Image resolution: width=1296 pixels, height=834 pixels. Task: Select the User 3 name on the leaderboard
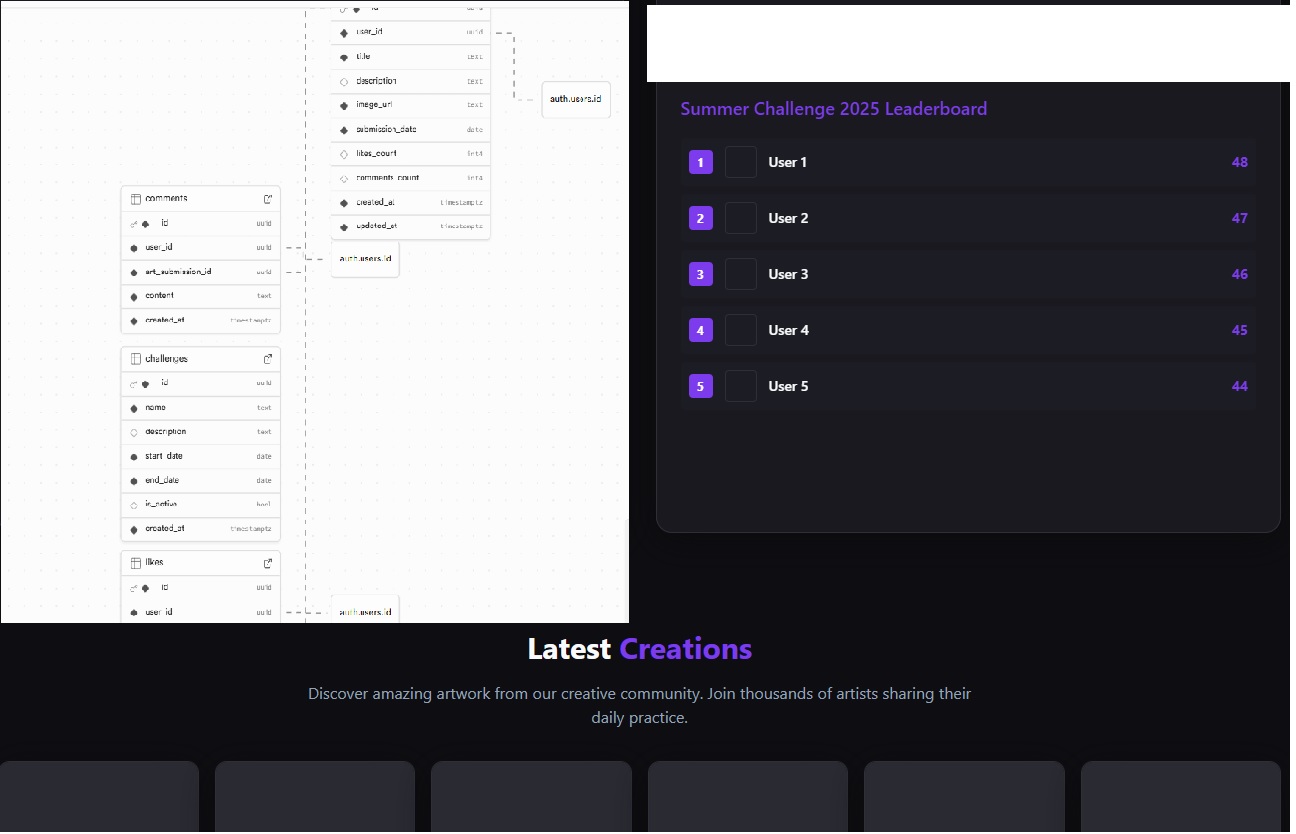(x=788, y=274)
